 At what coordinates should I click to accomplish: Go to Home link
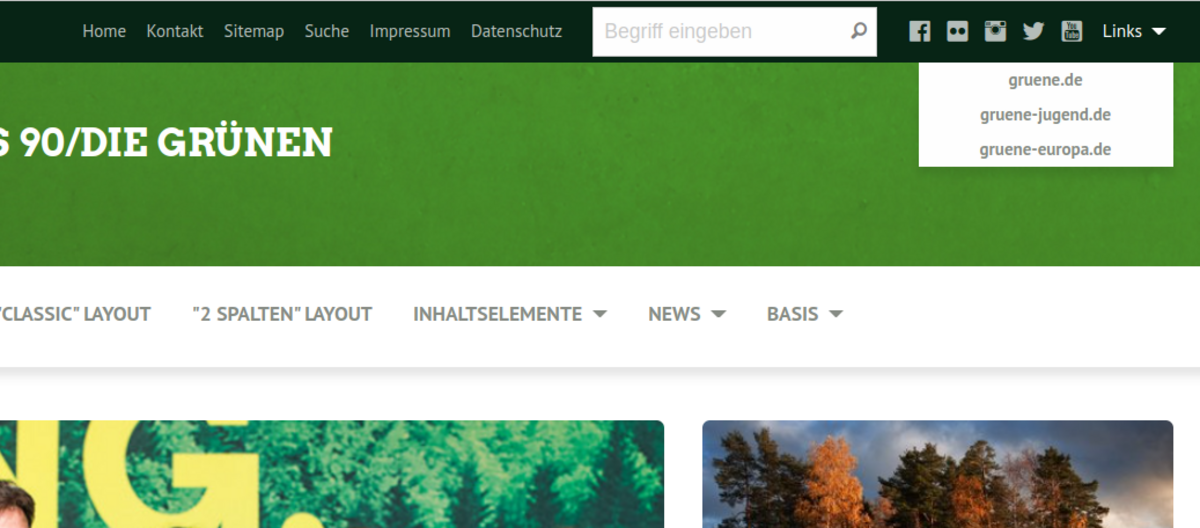pos(104,31)
